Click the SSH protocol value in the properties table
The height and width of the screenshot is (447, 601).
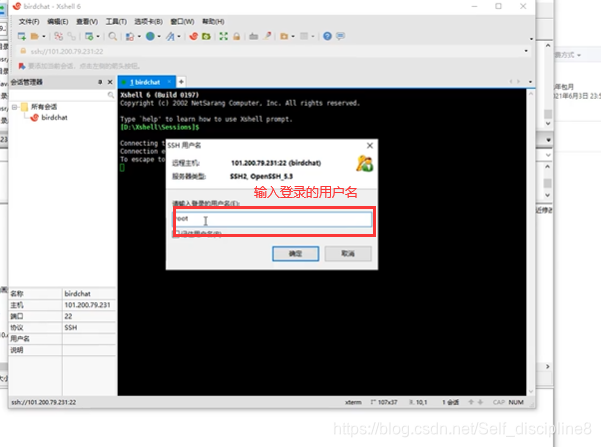71,328
